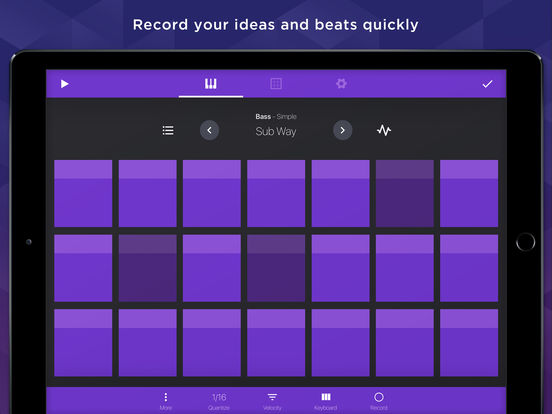Image resolution: width=552 pixels, height=414 pixels.
Task: Start recording with the Record button
Action: (x=379, y=402)
